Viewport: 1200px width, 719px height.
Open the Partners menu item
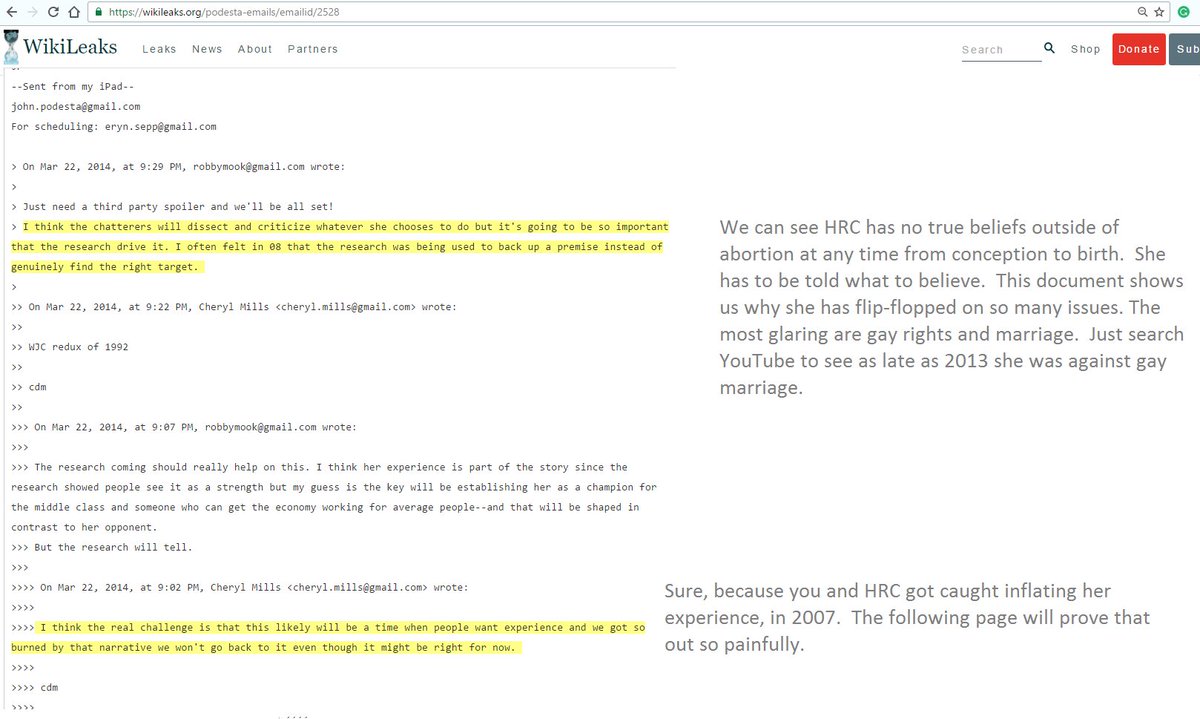point(313,49)
